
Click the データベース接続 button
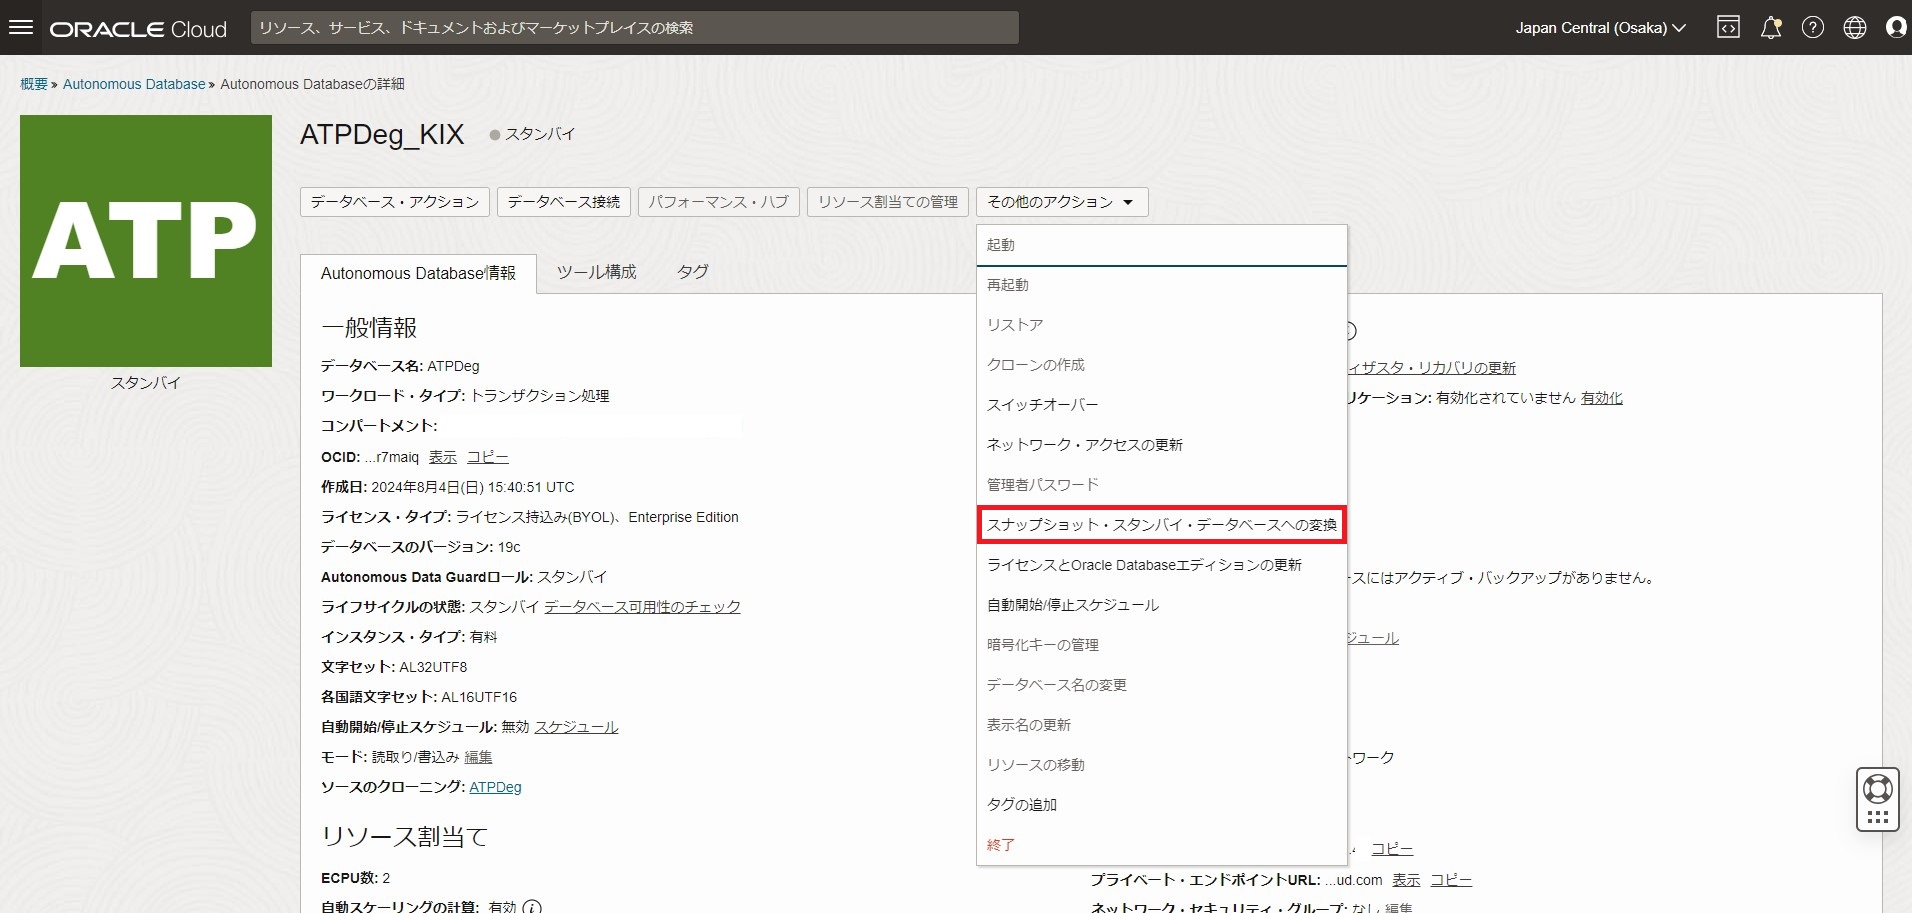[x=564, y=202]
